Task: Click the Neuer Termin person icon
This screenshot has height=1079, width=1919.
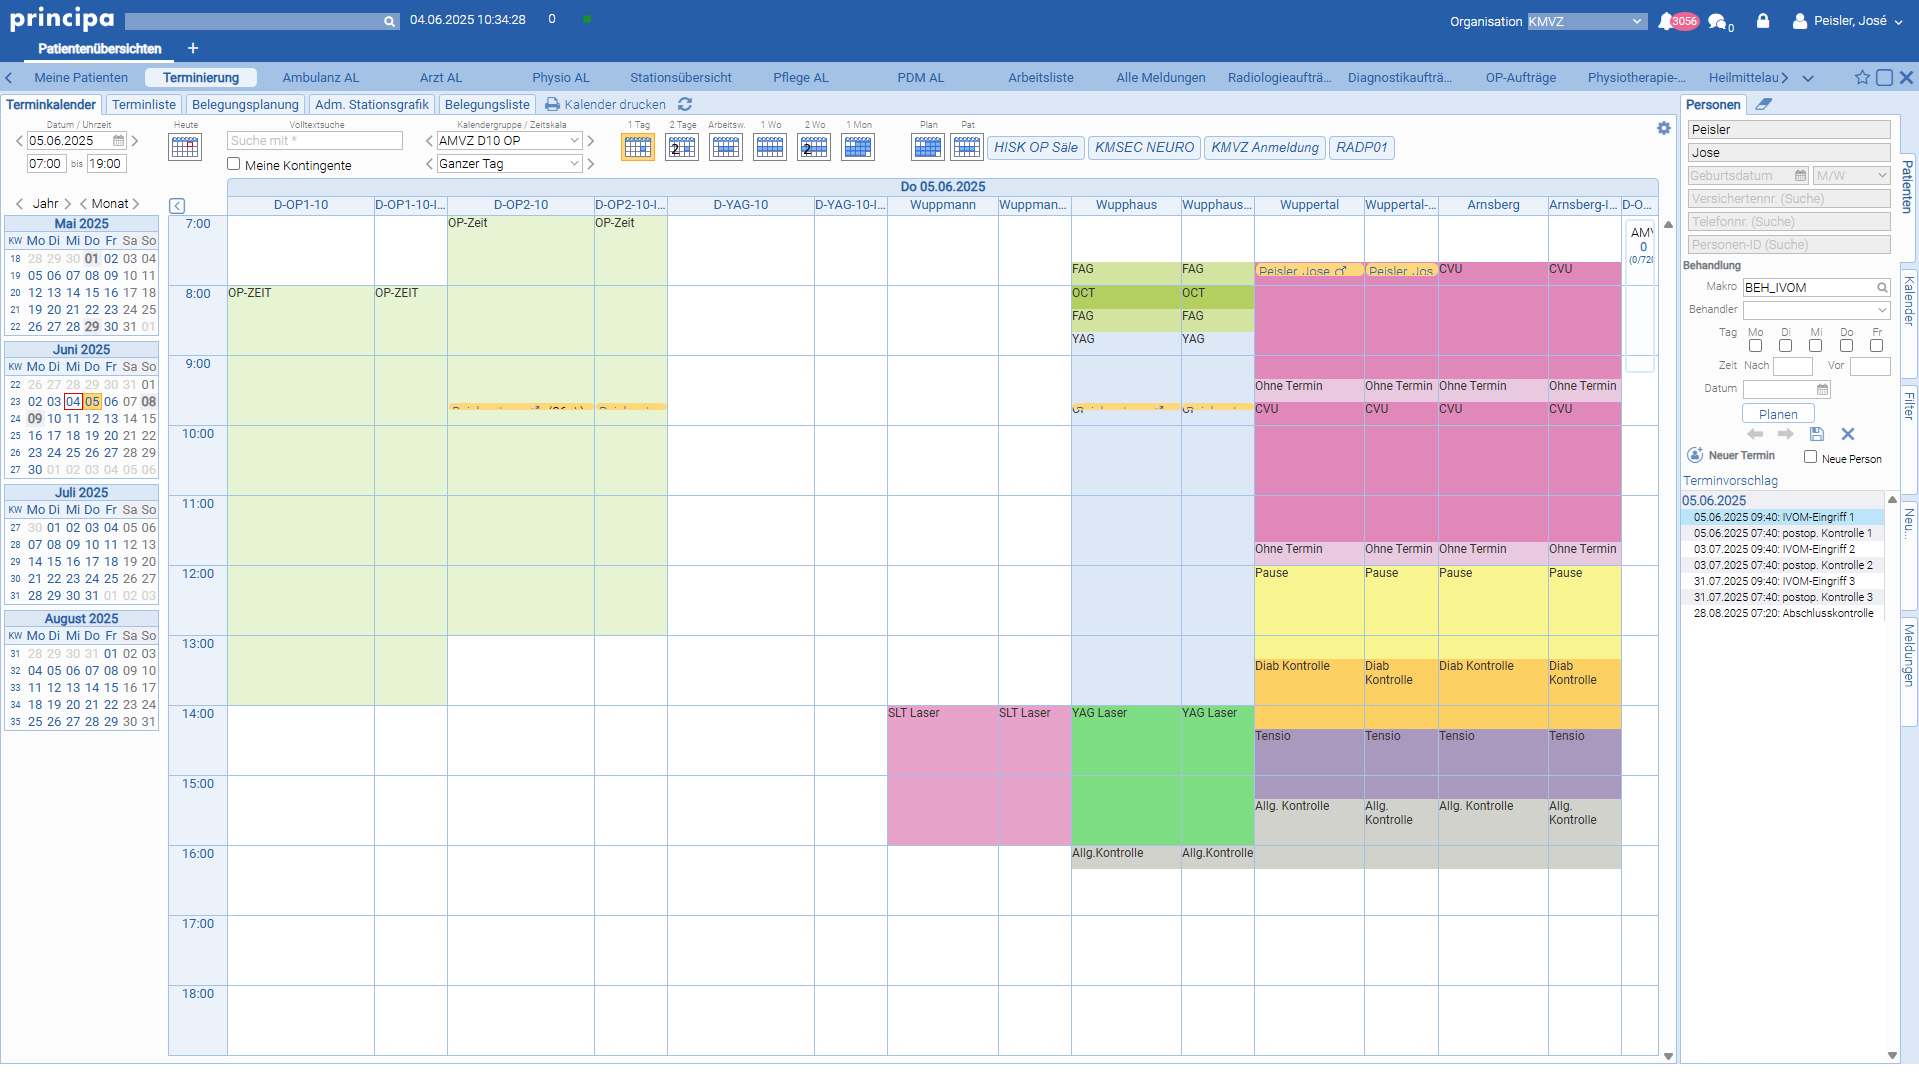Action: (x=1695, y=455)
